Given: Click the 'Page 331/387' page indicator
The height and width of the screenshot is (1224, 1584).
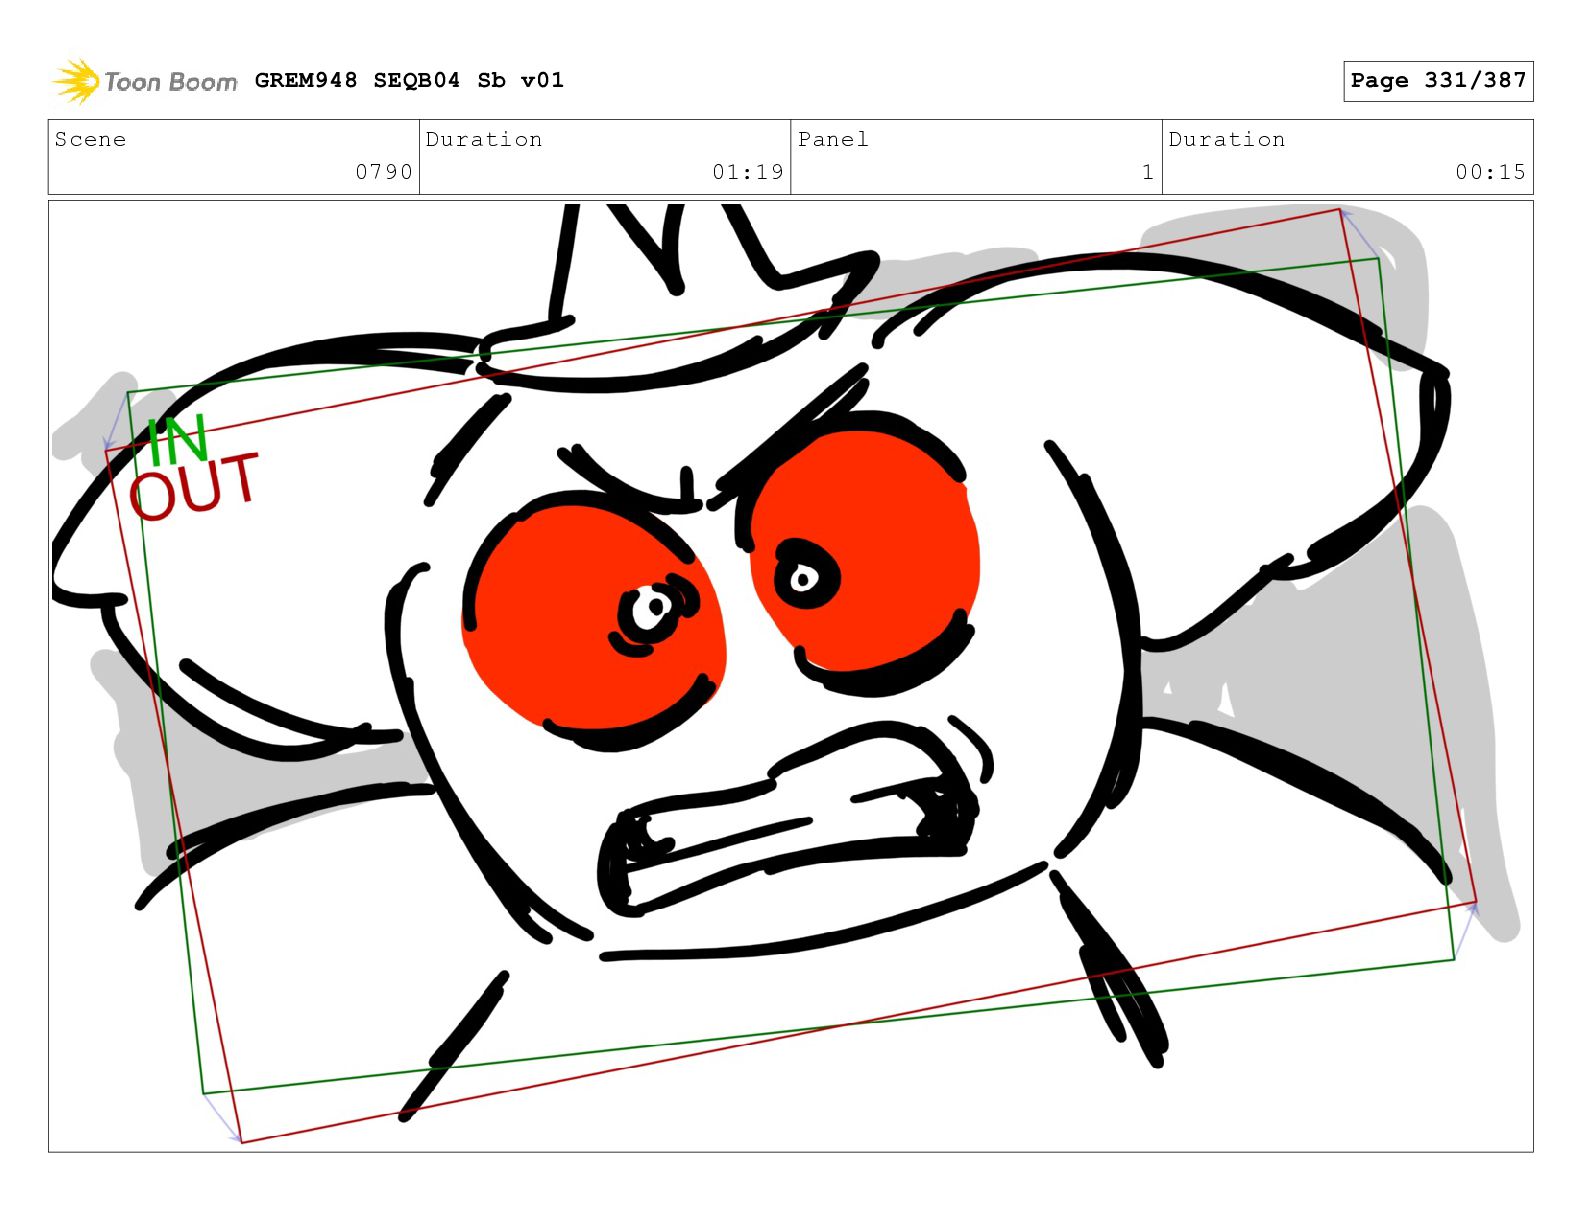Looking at the screenshot, I should click(x=1438, y=81).
